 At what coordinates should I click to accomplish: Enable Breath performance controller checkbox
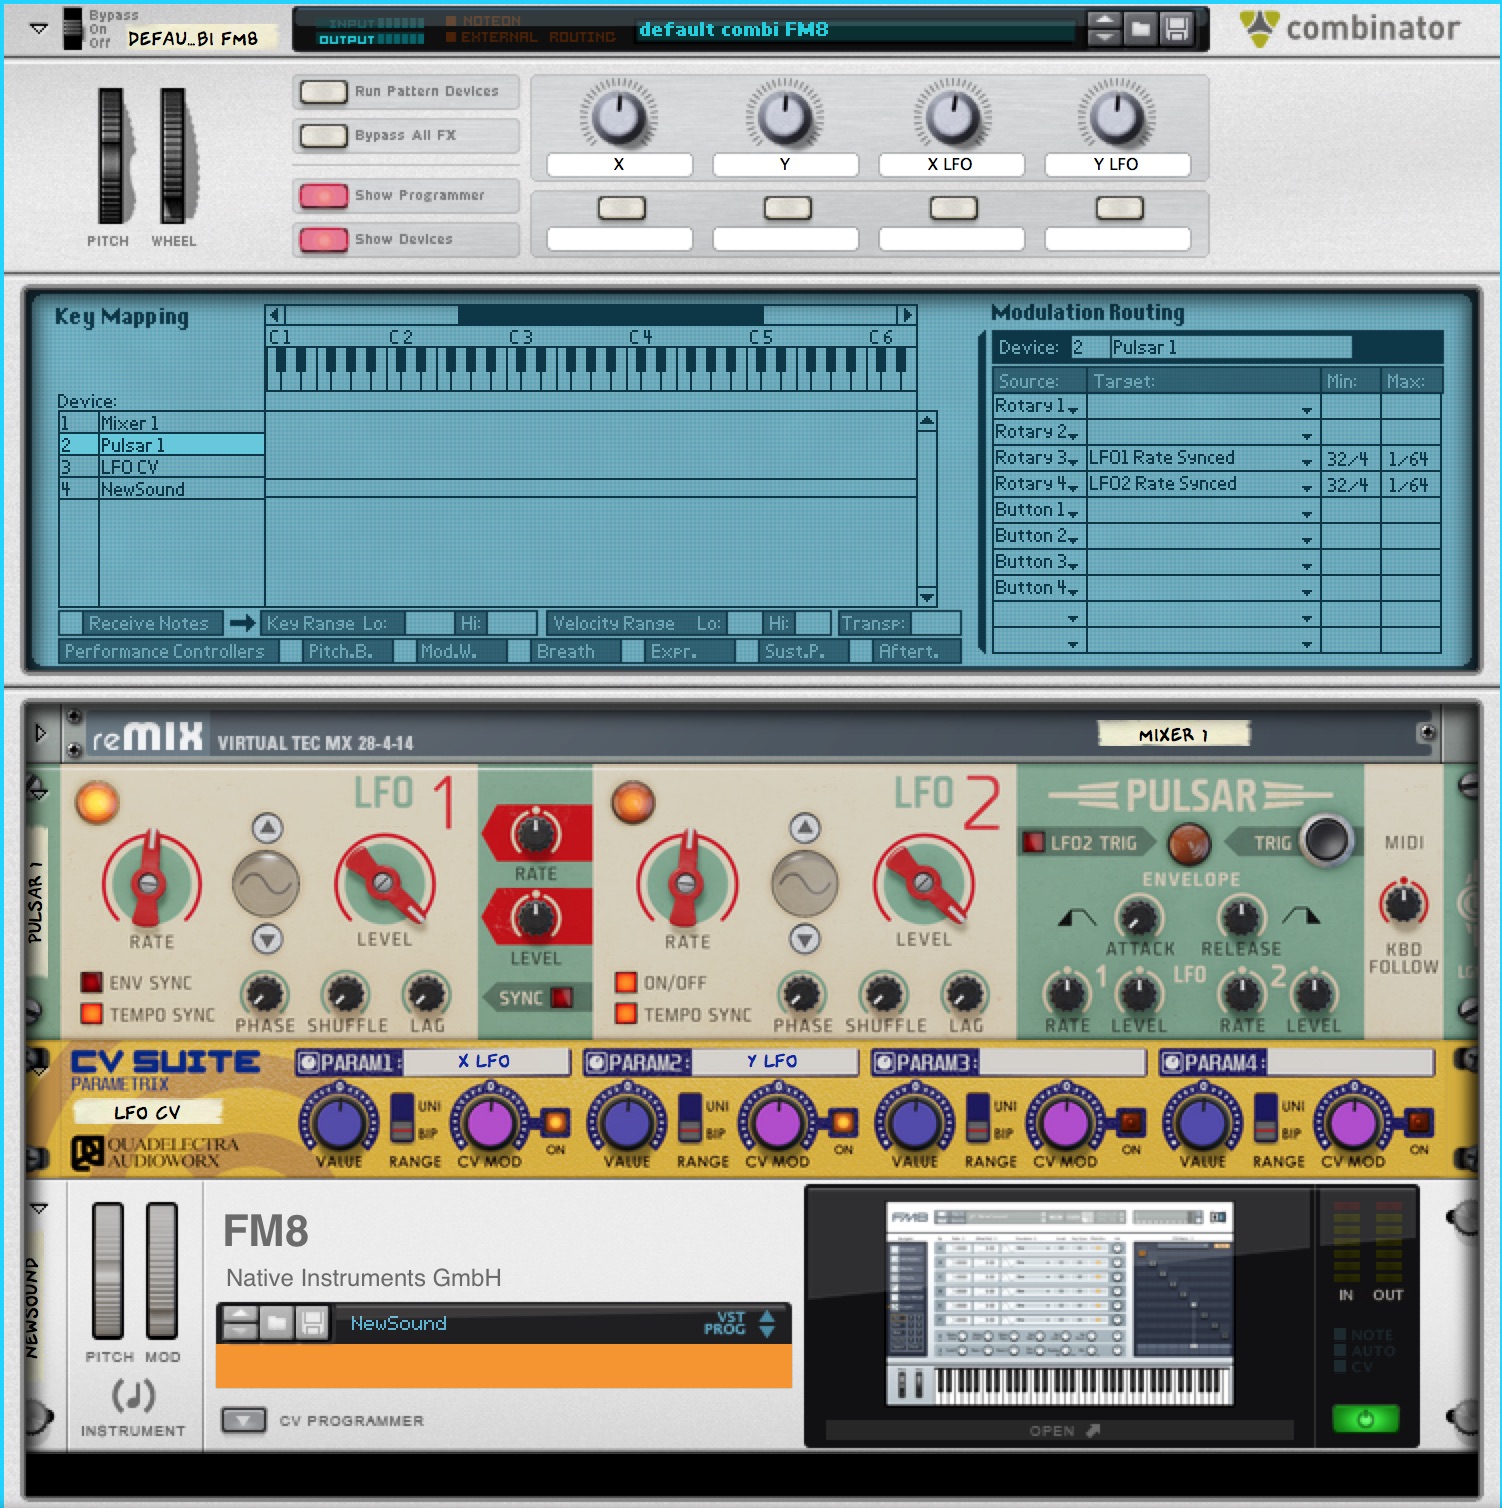pyautogui.click(x=518, y=651)
